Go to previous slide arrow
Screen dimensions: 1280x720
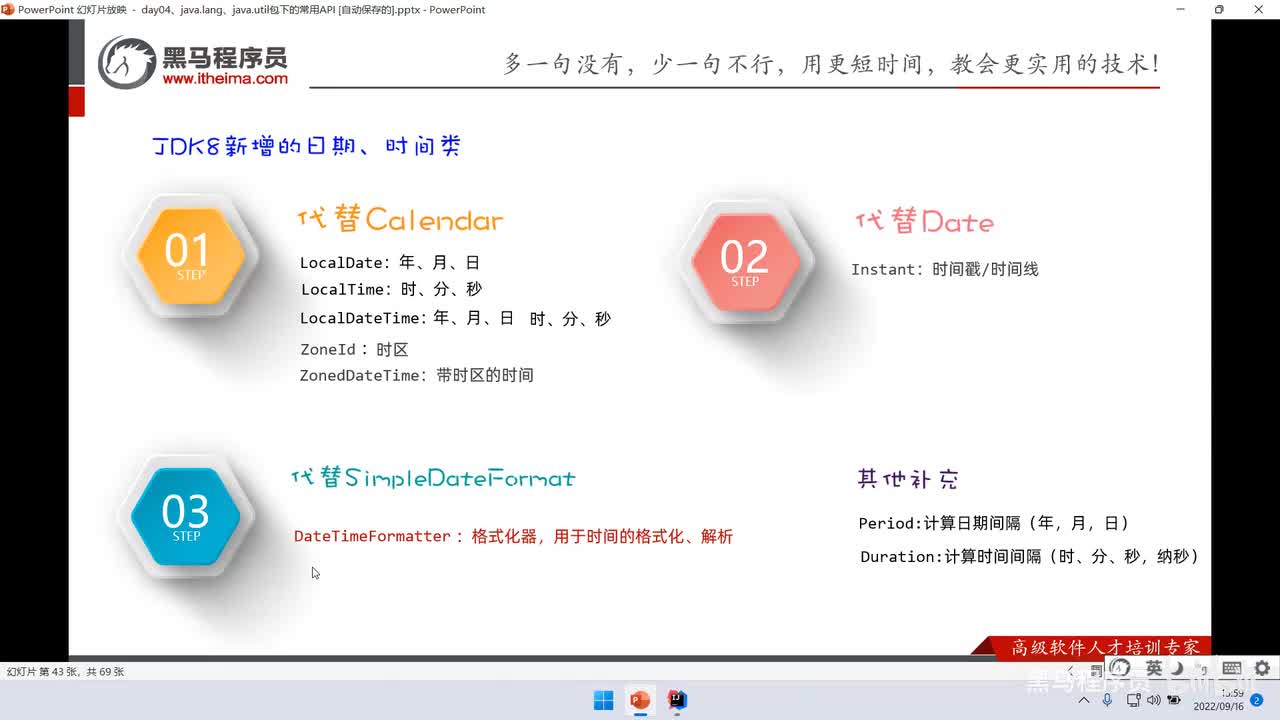coord(1071,670)
